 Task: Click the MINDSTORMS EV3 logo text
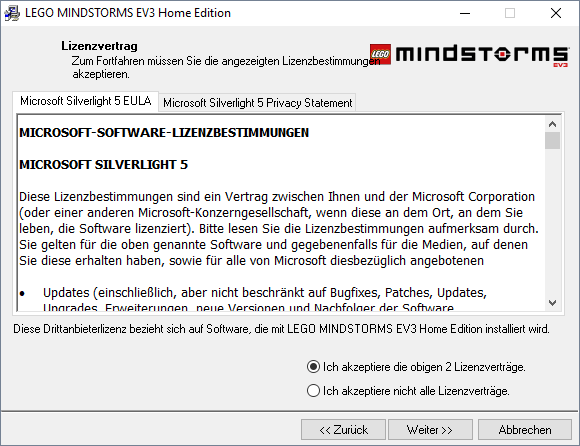482,55
